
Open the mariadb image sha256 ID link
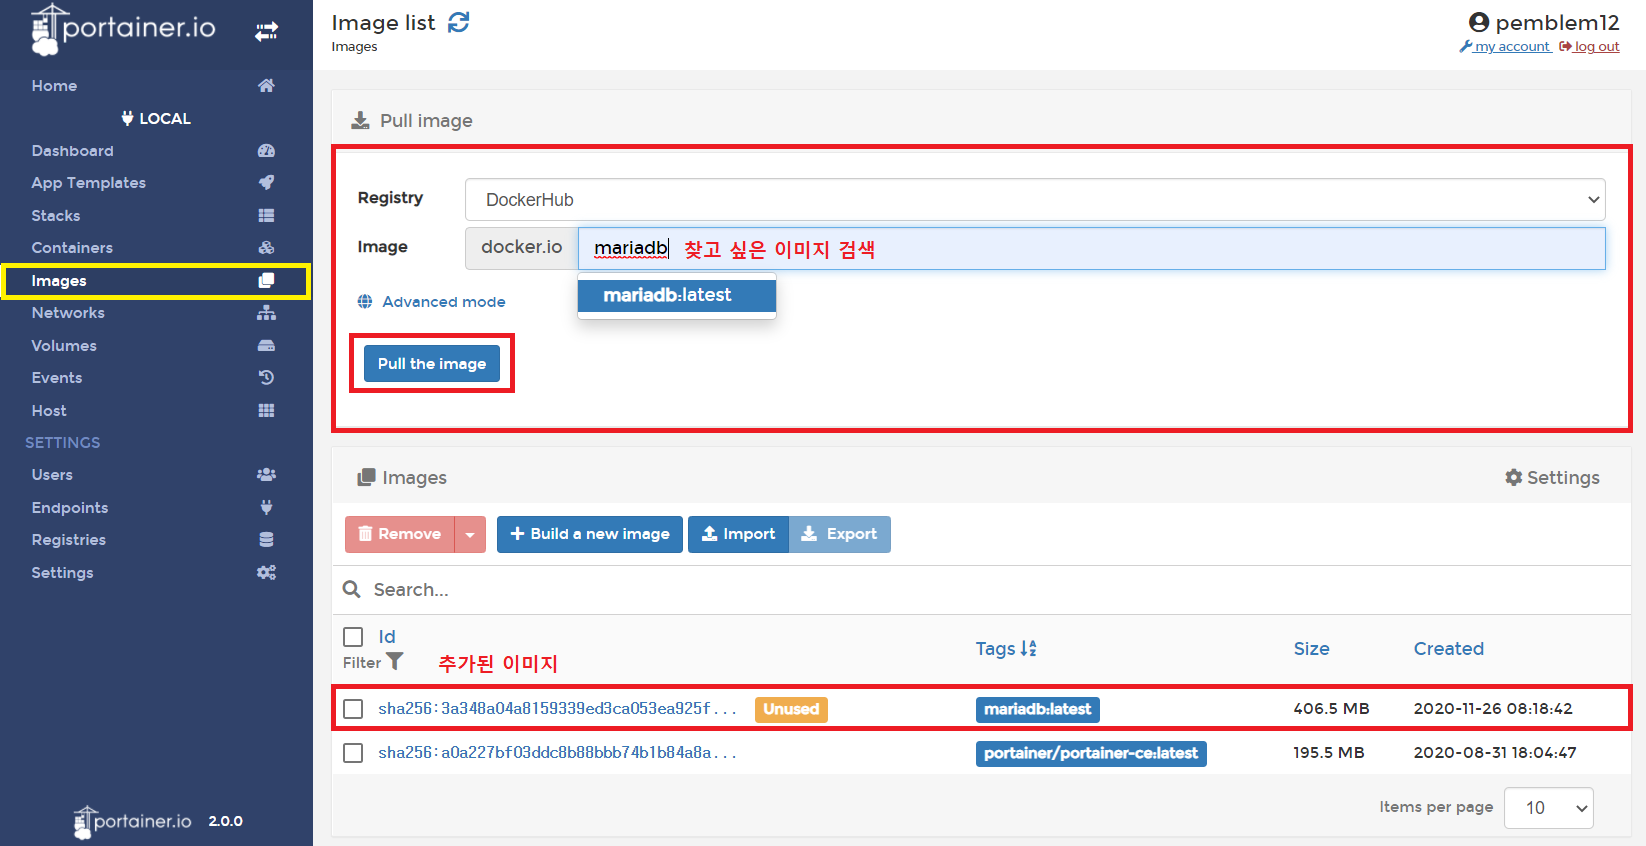pos(557,709)
